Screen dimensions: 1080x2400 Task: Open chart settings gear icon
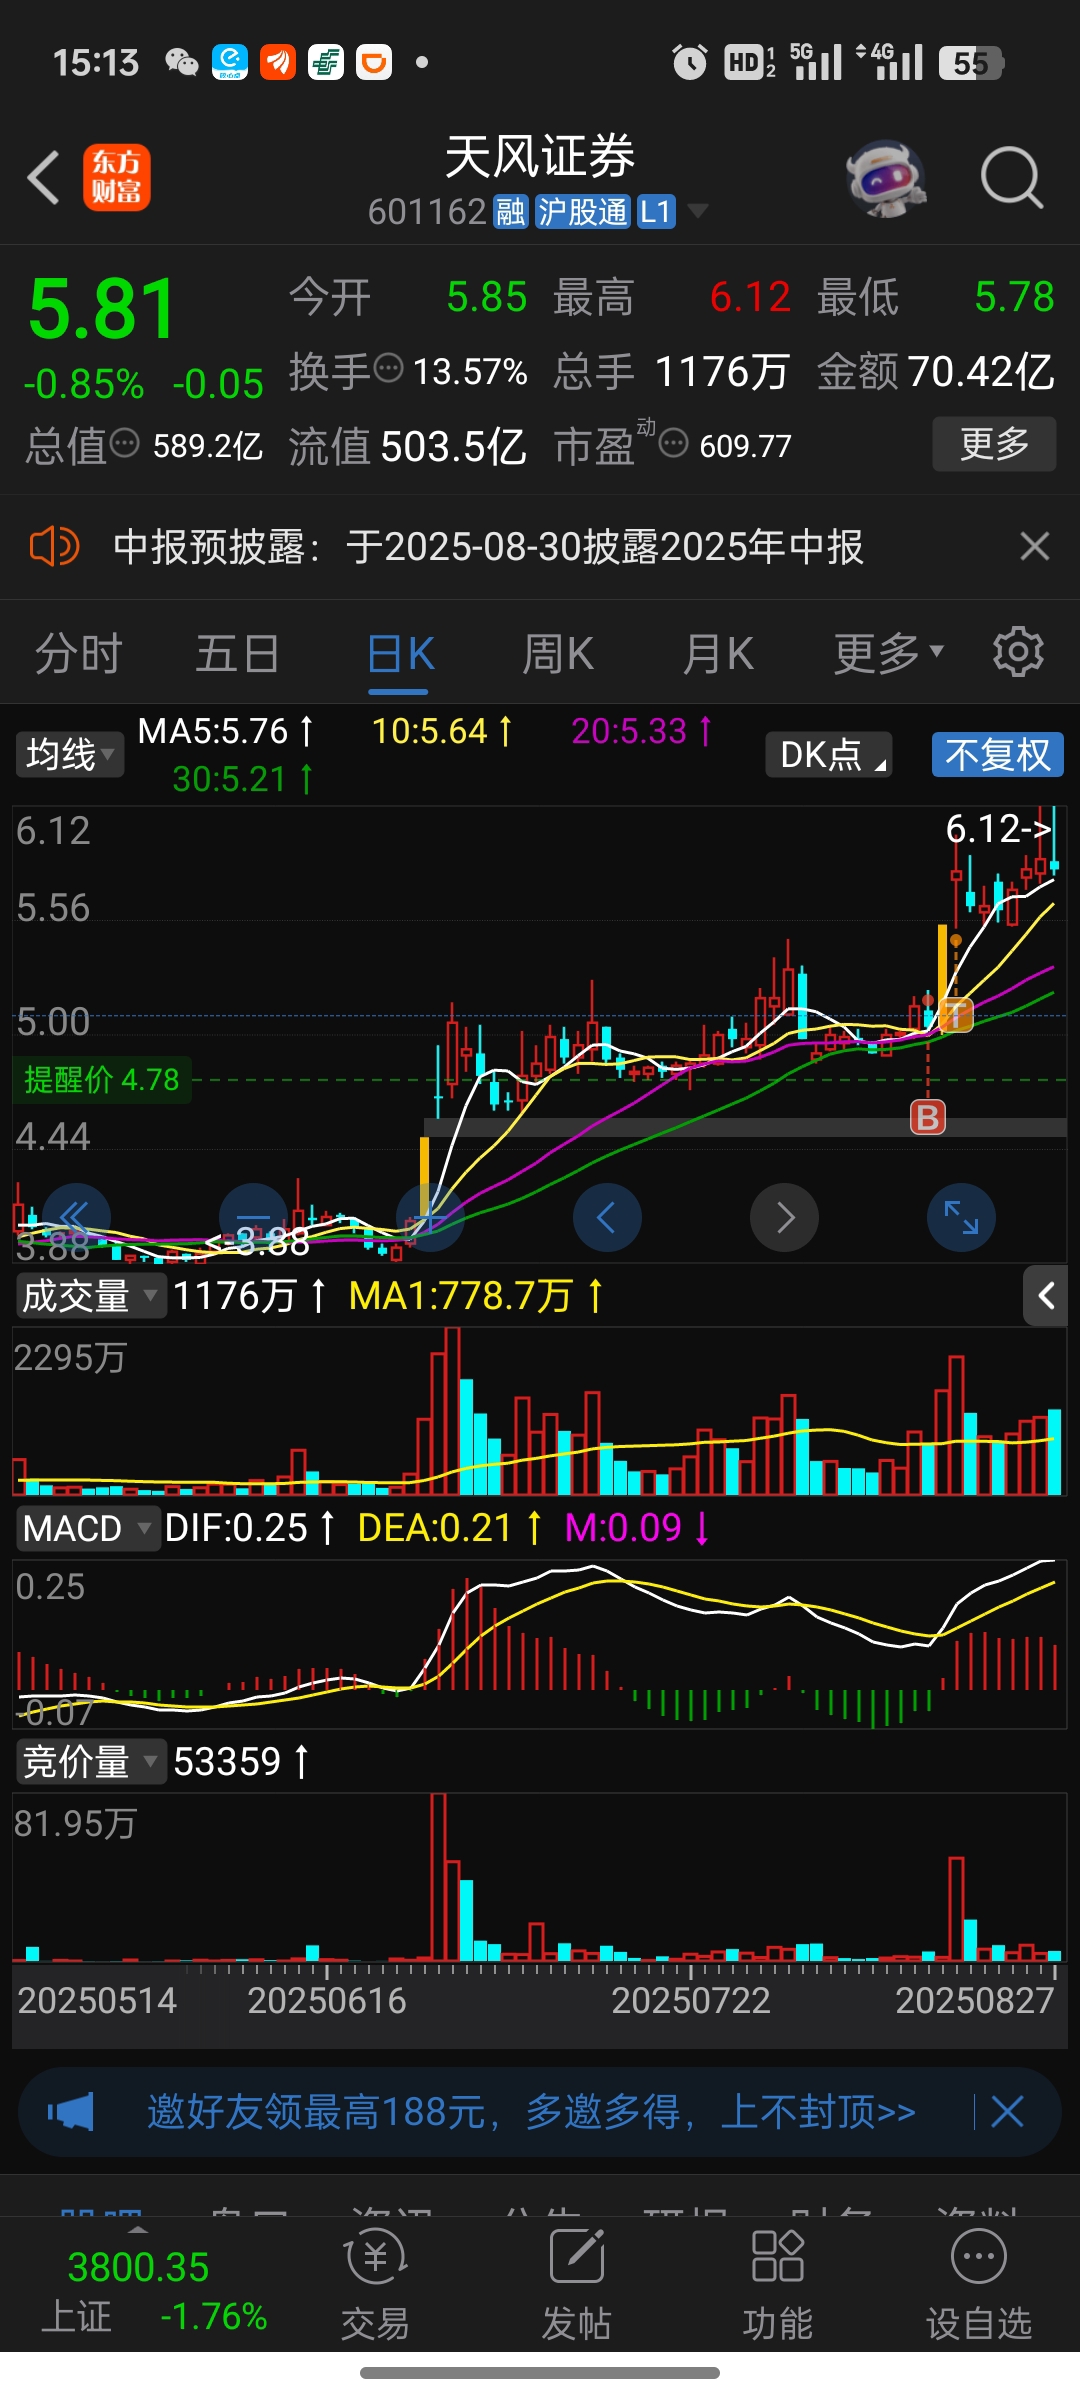(1018, 652)
